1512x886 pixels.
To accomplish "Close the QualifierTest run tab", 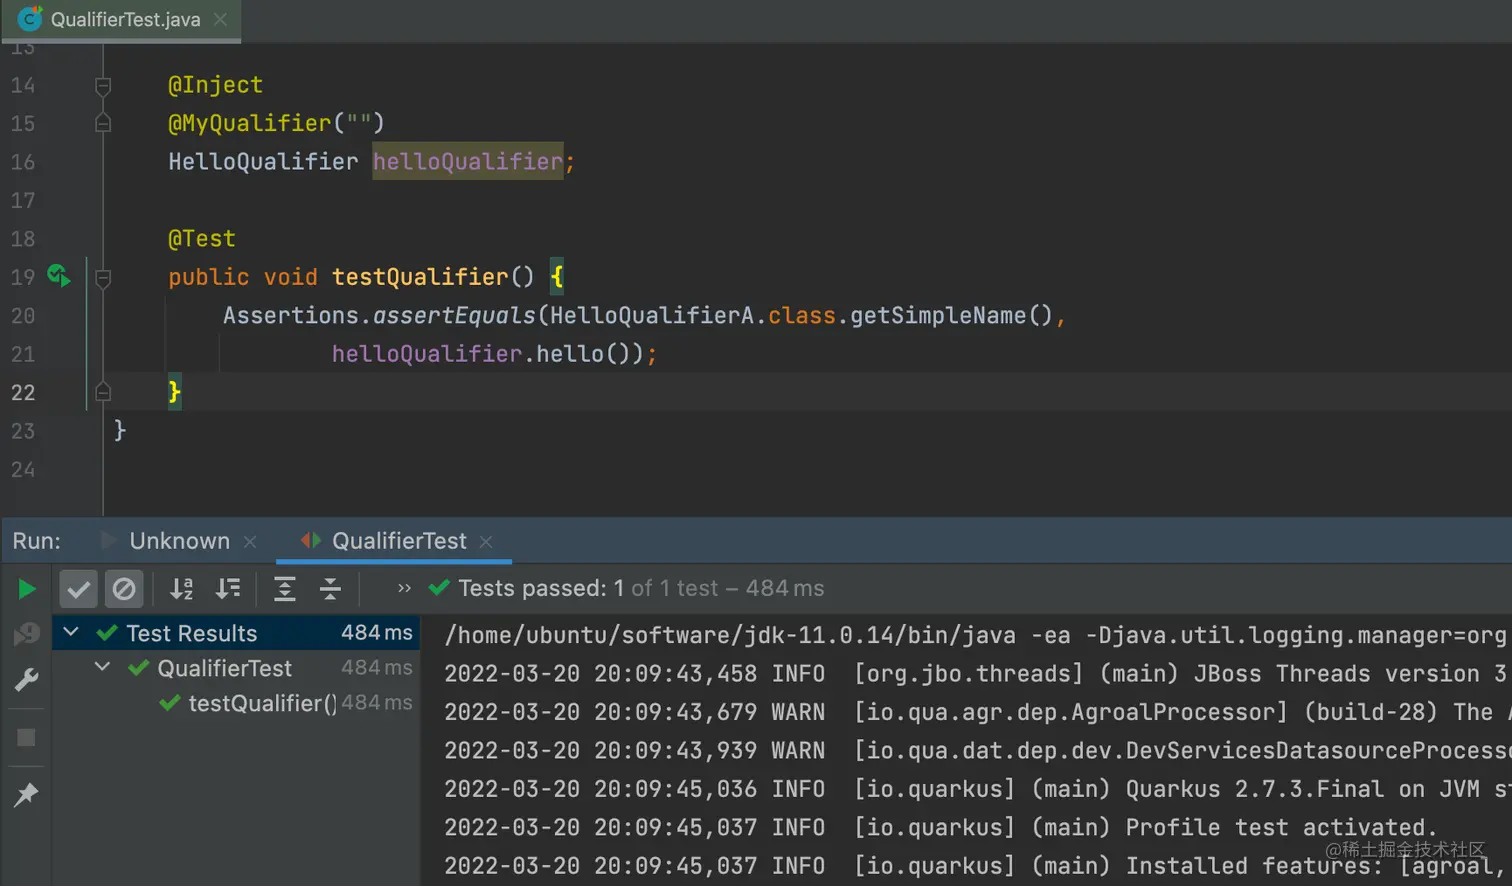I will (486, 542).
